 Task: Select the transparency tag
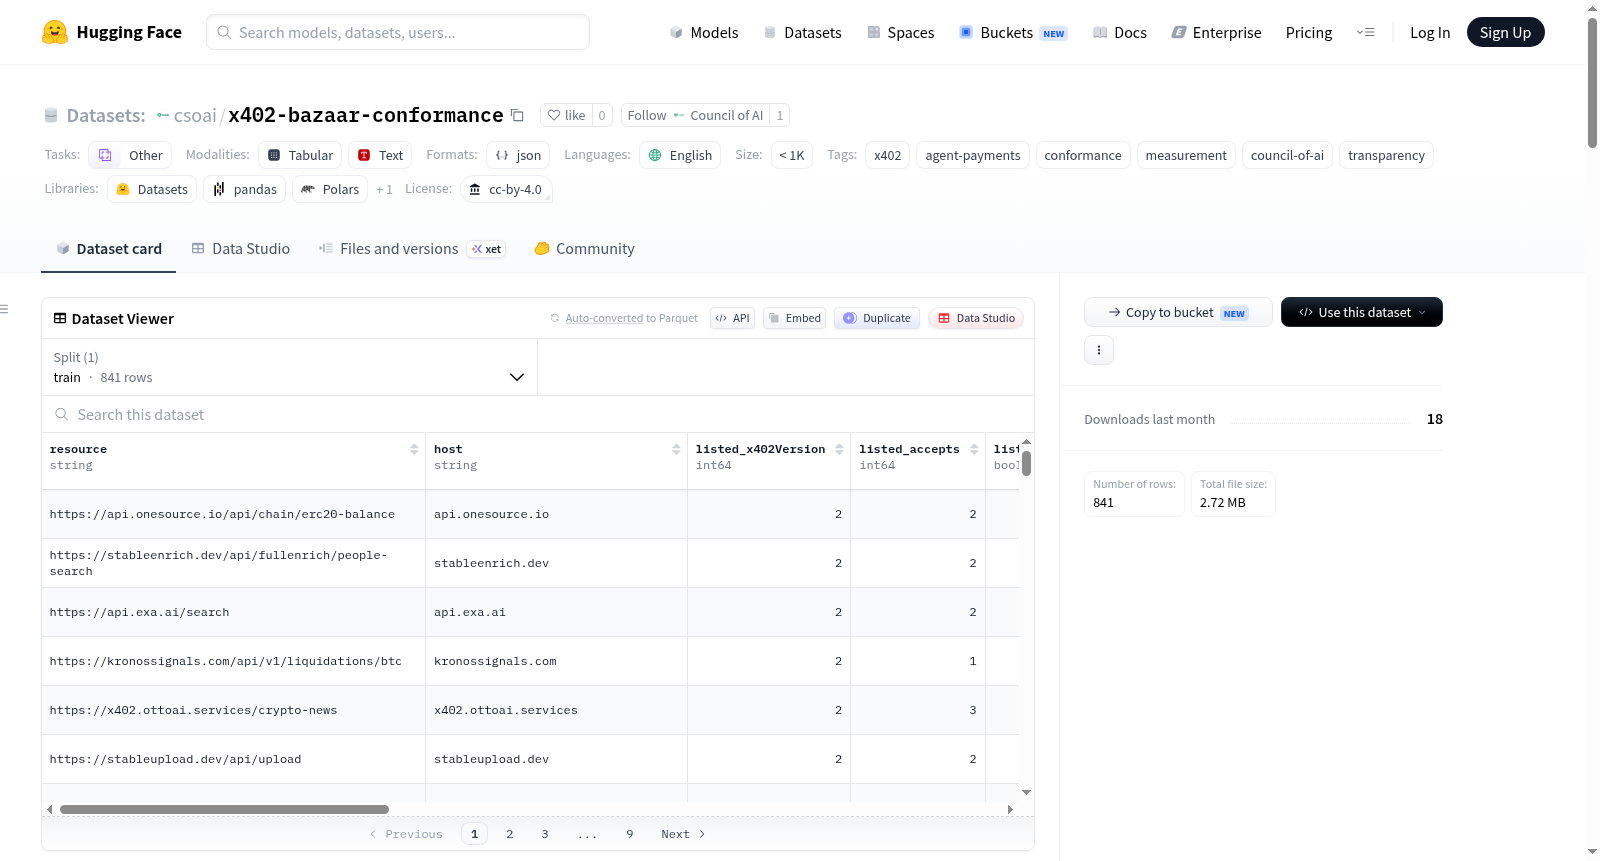click(1386, 155)
